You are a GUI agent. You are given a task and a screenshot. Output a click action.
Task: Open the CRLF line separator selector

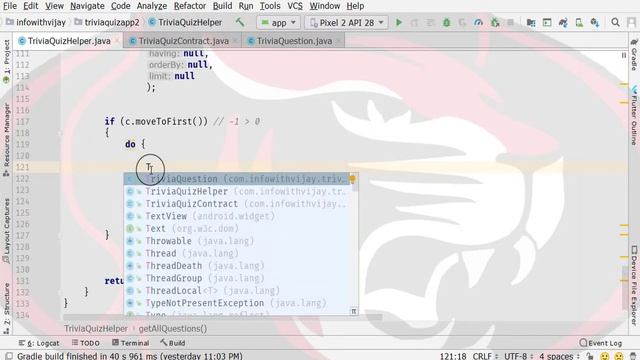[485, 356]
